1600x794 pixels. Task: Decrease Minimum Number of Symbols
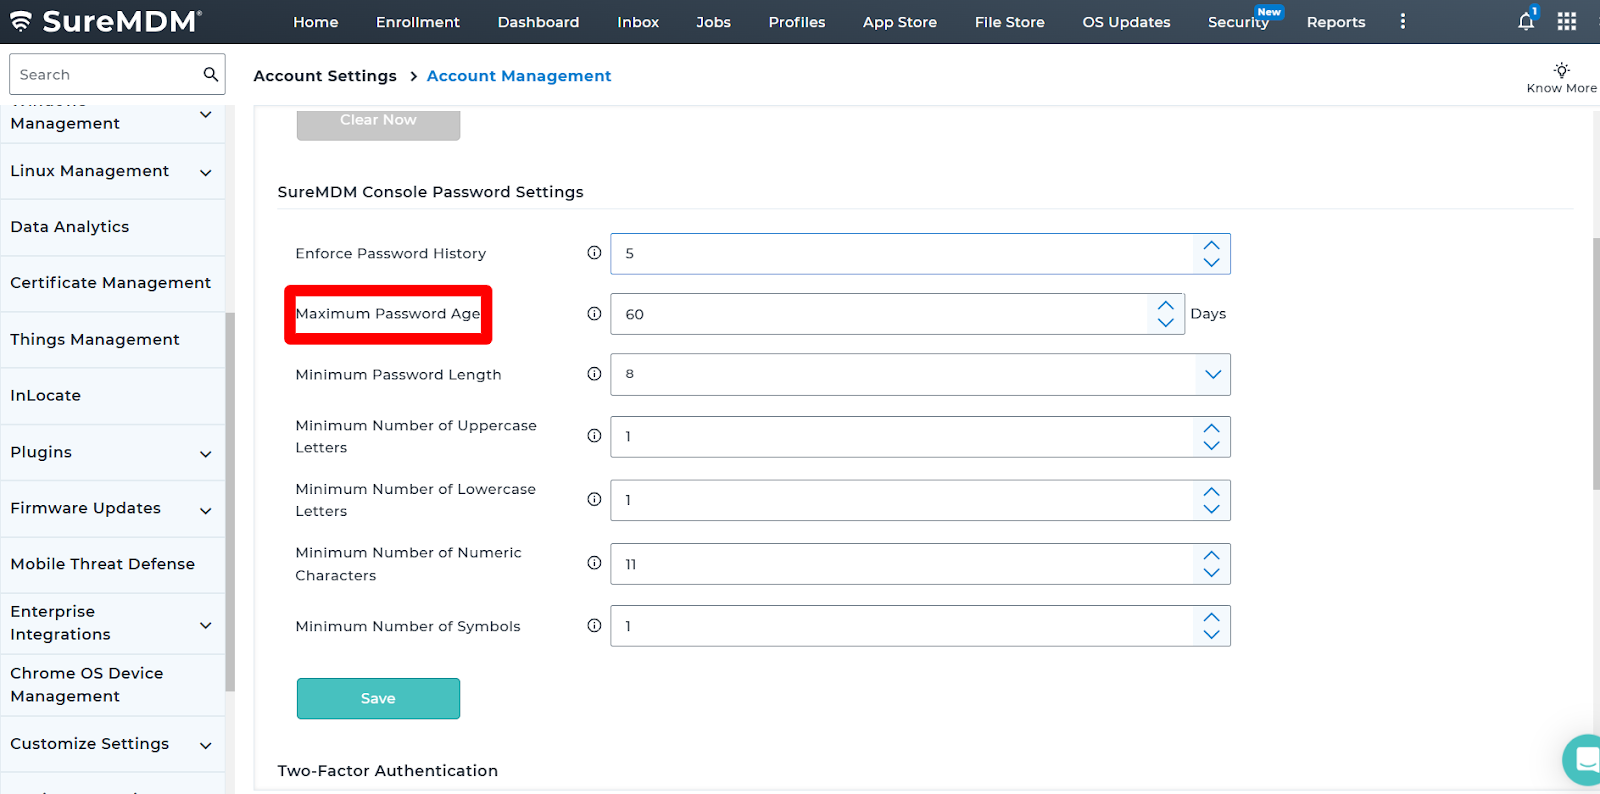1211,635
